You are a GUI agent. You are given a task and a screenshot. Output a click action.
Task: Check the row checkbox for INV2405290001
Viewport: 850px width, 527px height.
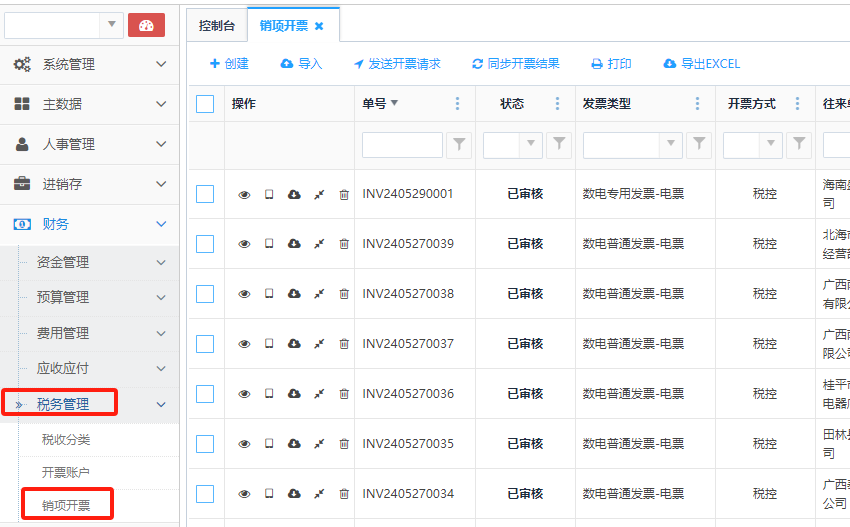(205, 194)
